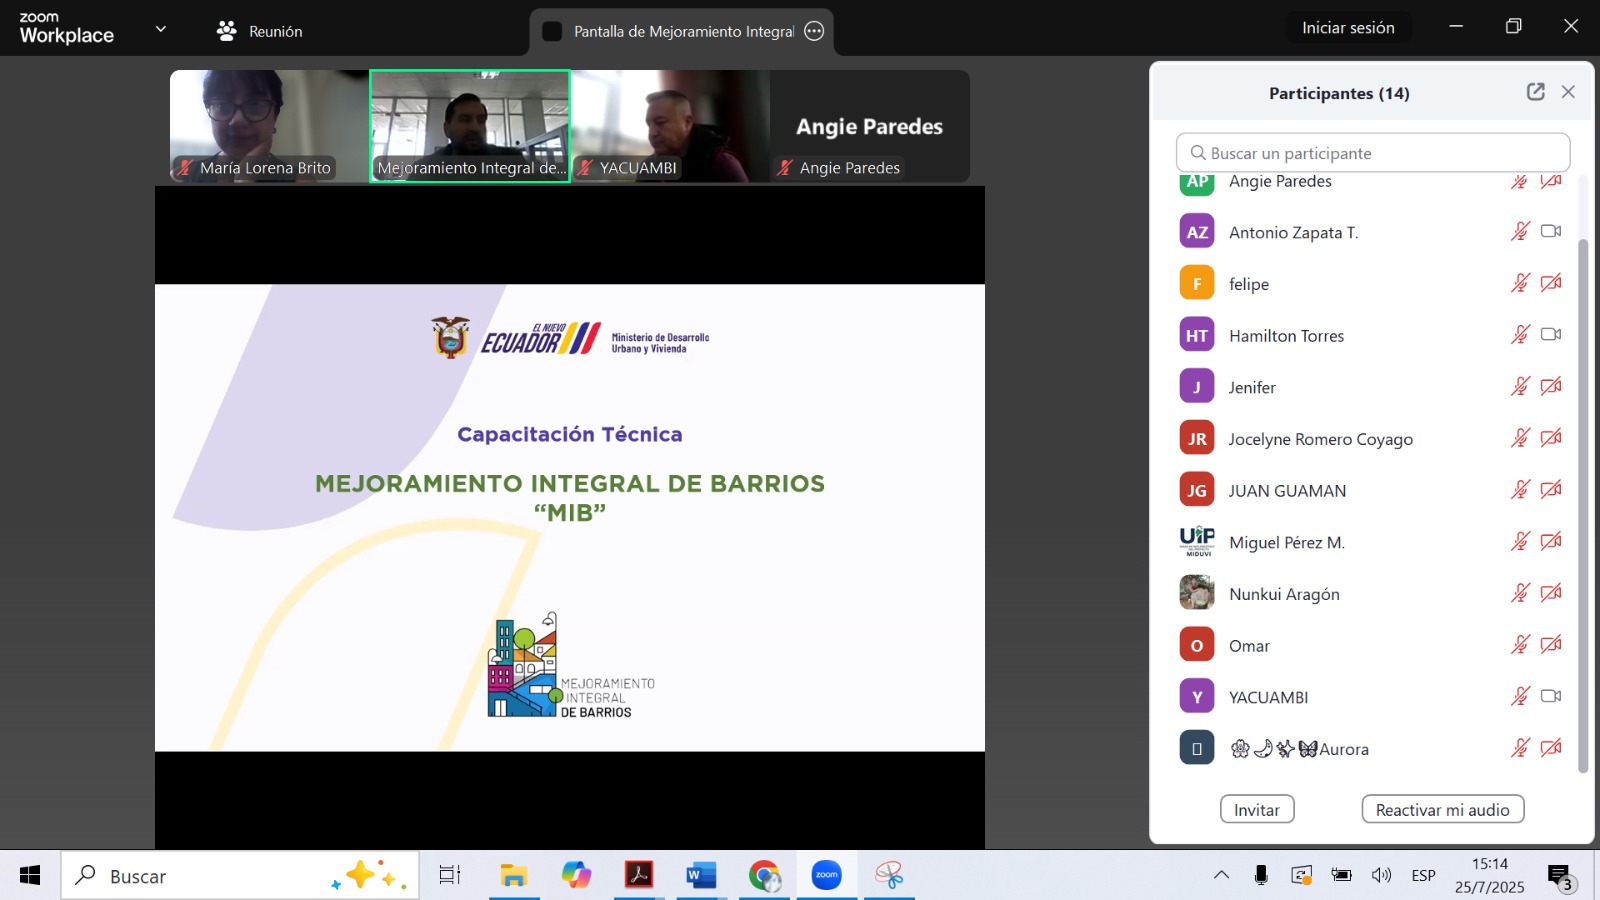Toggle Angie Paredes' camera off icon

(x=1551, y=182)
